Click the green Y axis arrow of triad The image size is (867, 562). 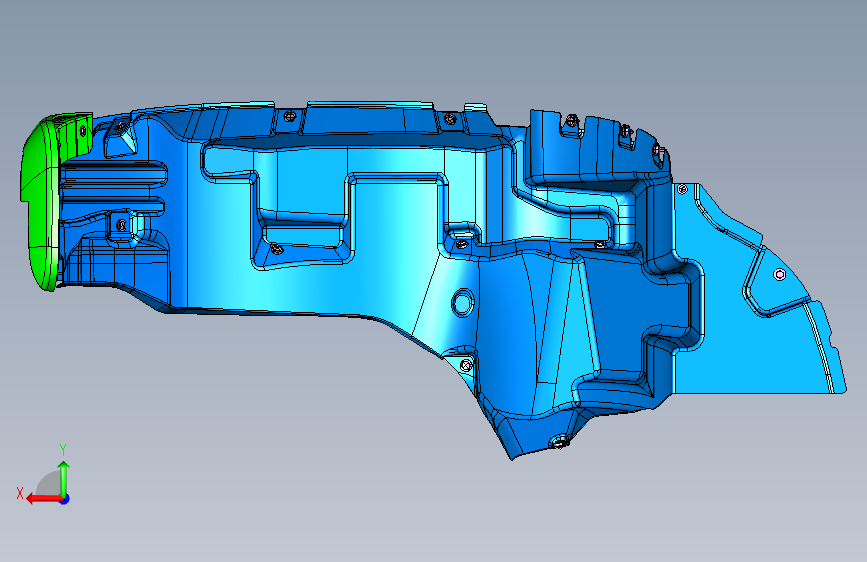click(64, 478)
